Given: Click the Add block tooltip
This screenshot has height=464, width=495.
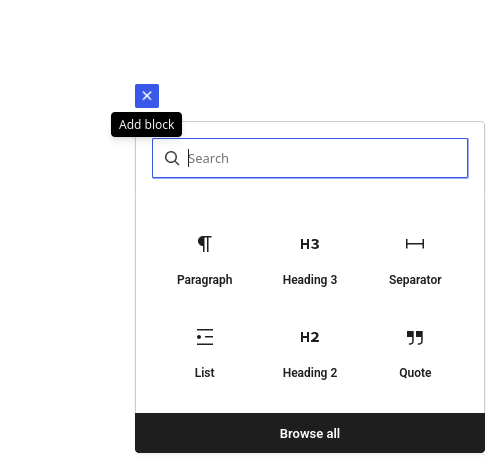Looking at the screenshot, I should coord(146,124).
